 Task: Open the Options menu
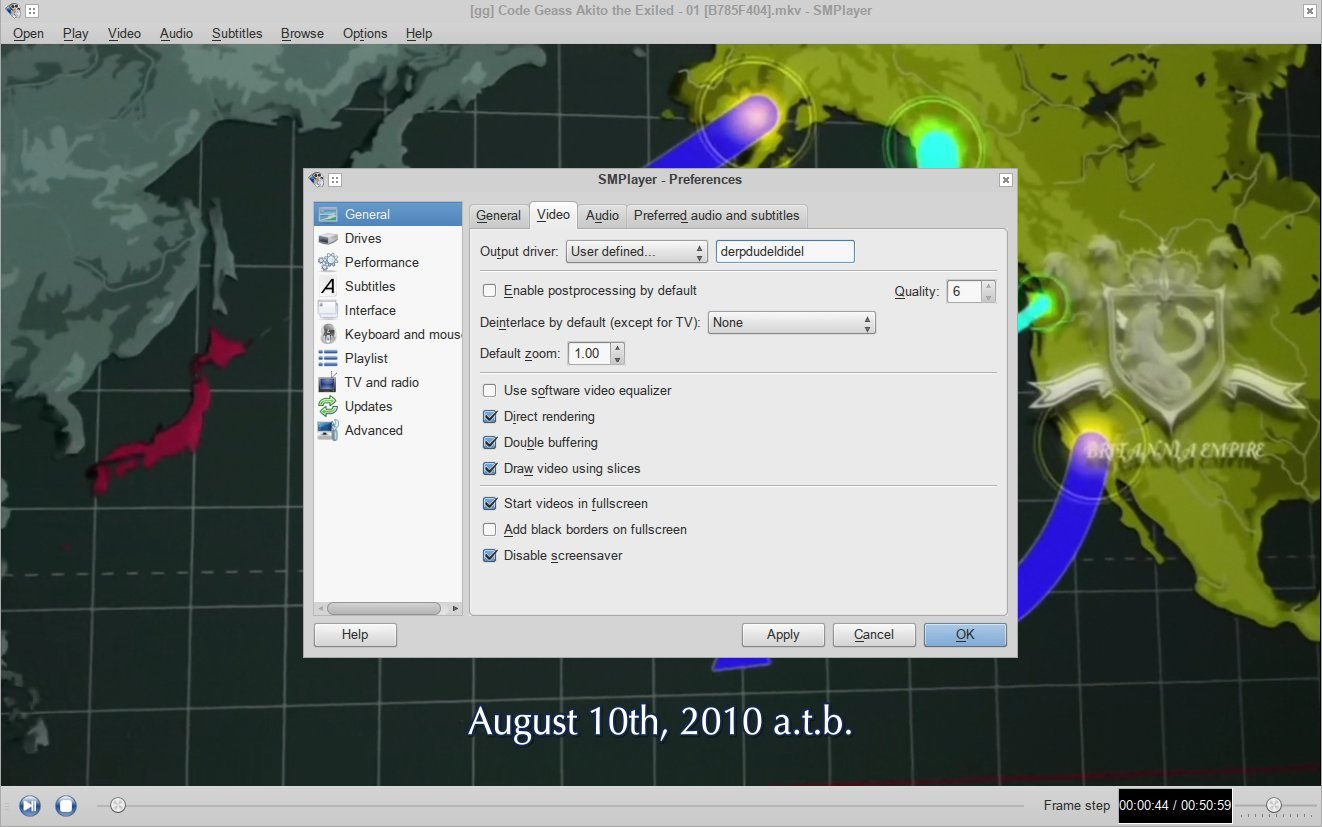[x=365, y=33]
